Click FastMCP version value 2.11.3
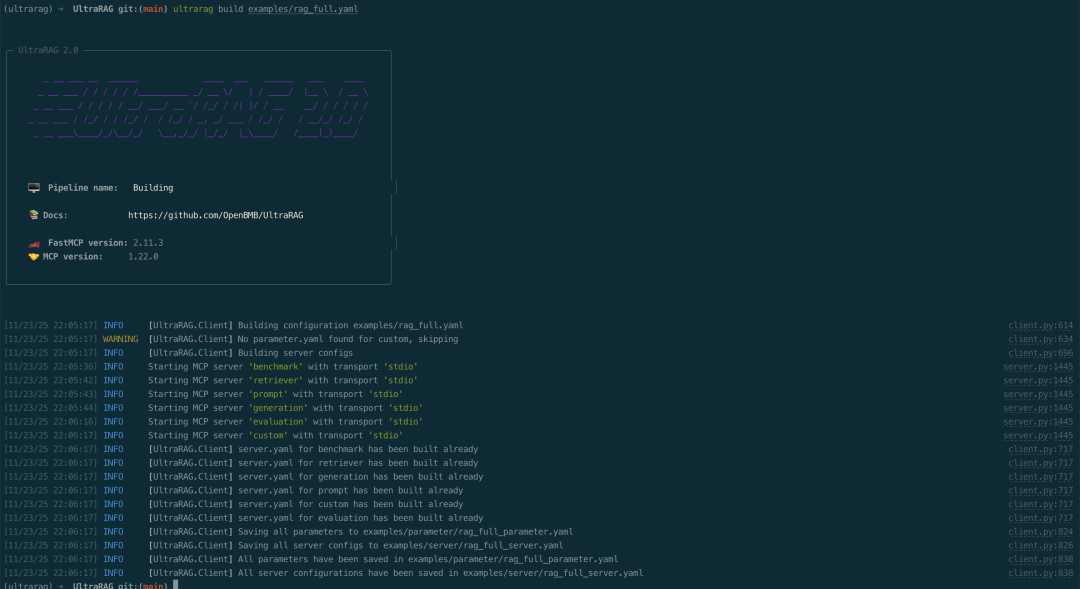Image resolution: width=1080 pixels, height=589 pixels. [148, 242]
